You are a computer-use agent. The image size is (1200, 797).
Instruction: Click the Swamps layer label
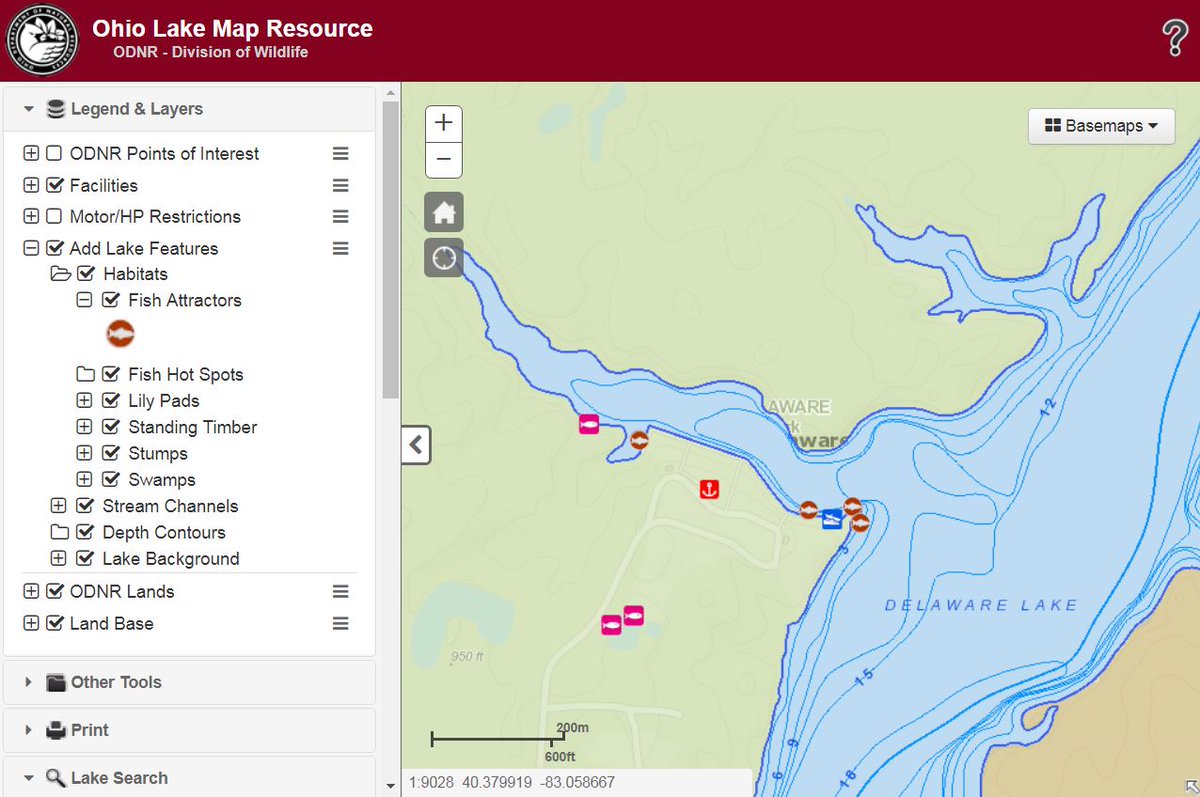click(x=162, y=480)
